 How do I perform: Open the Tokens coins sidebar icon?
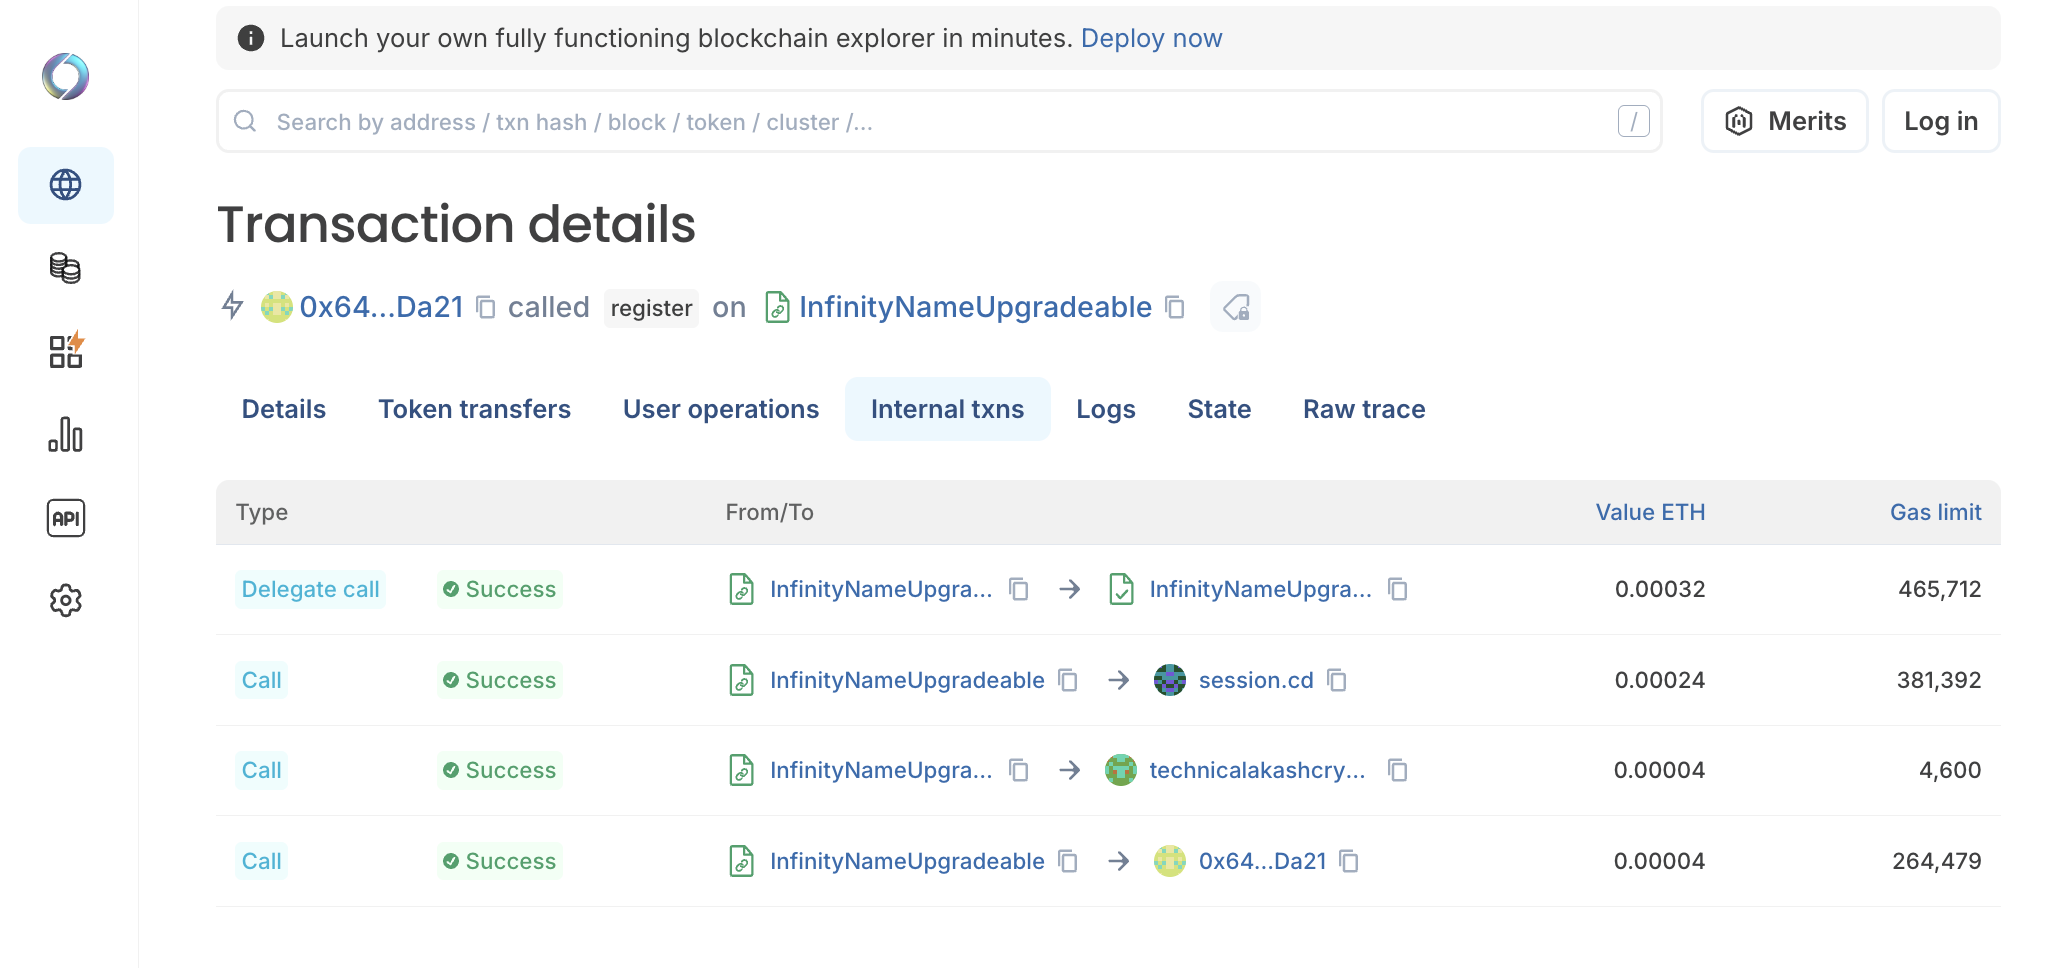pos(66,268)
